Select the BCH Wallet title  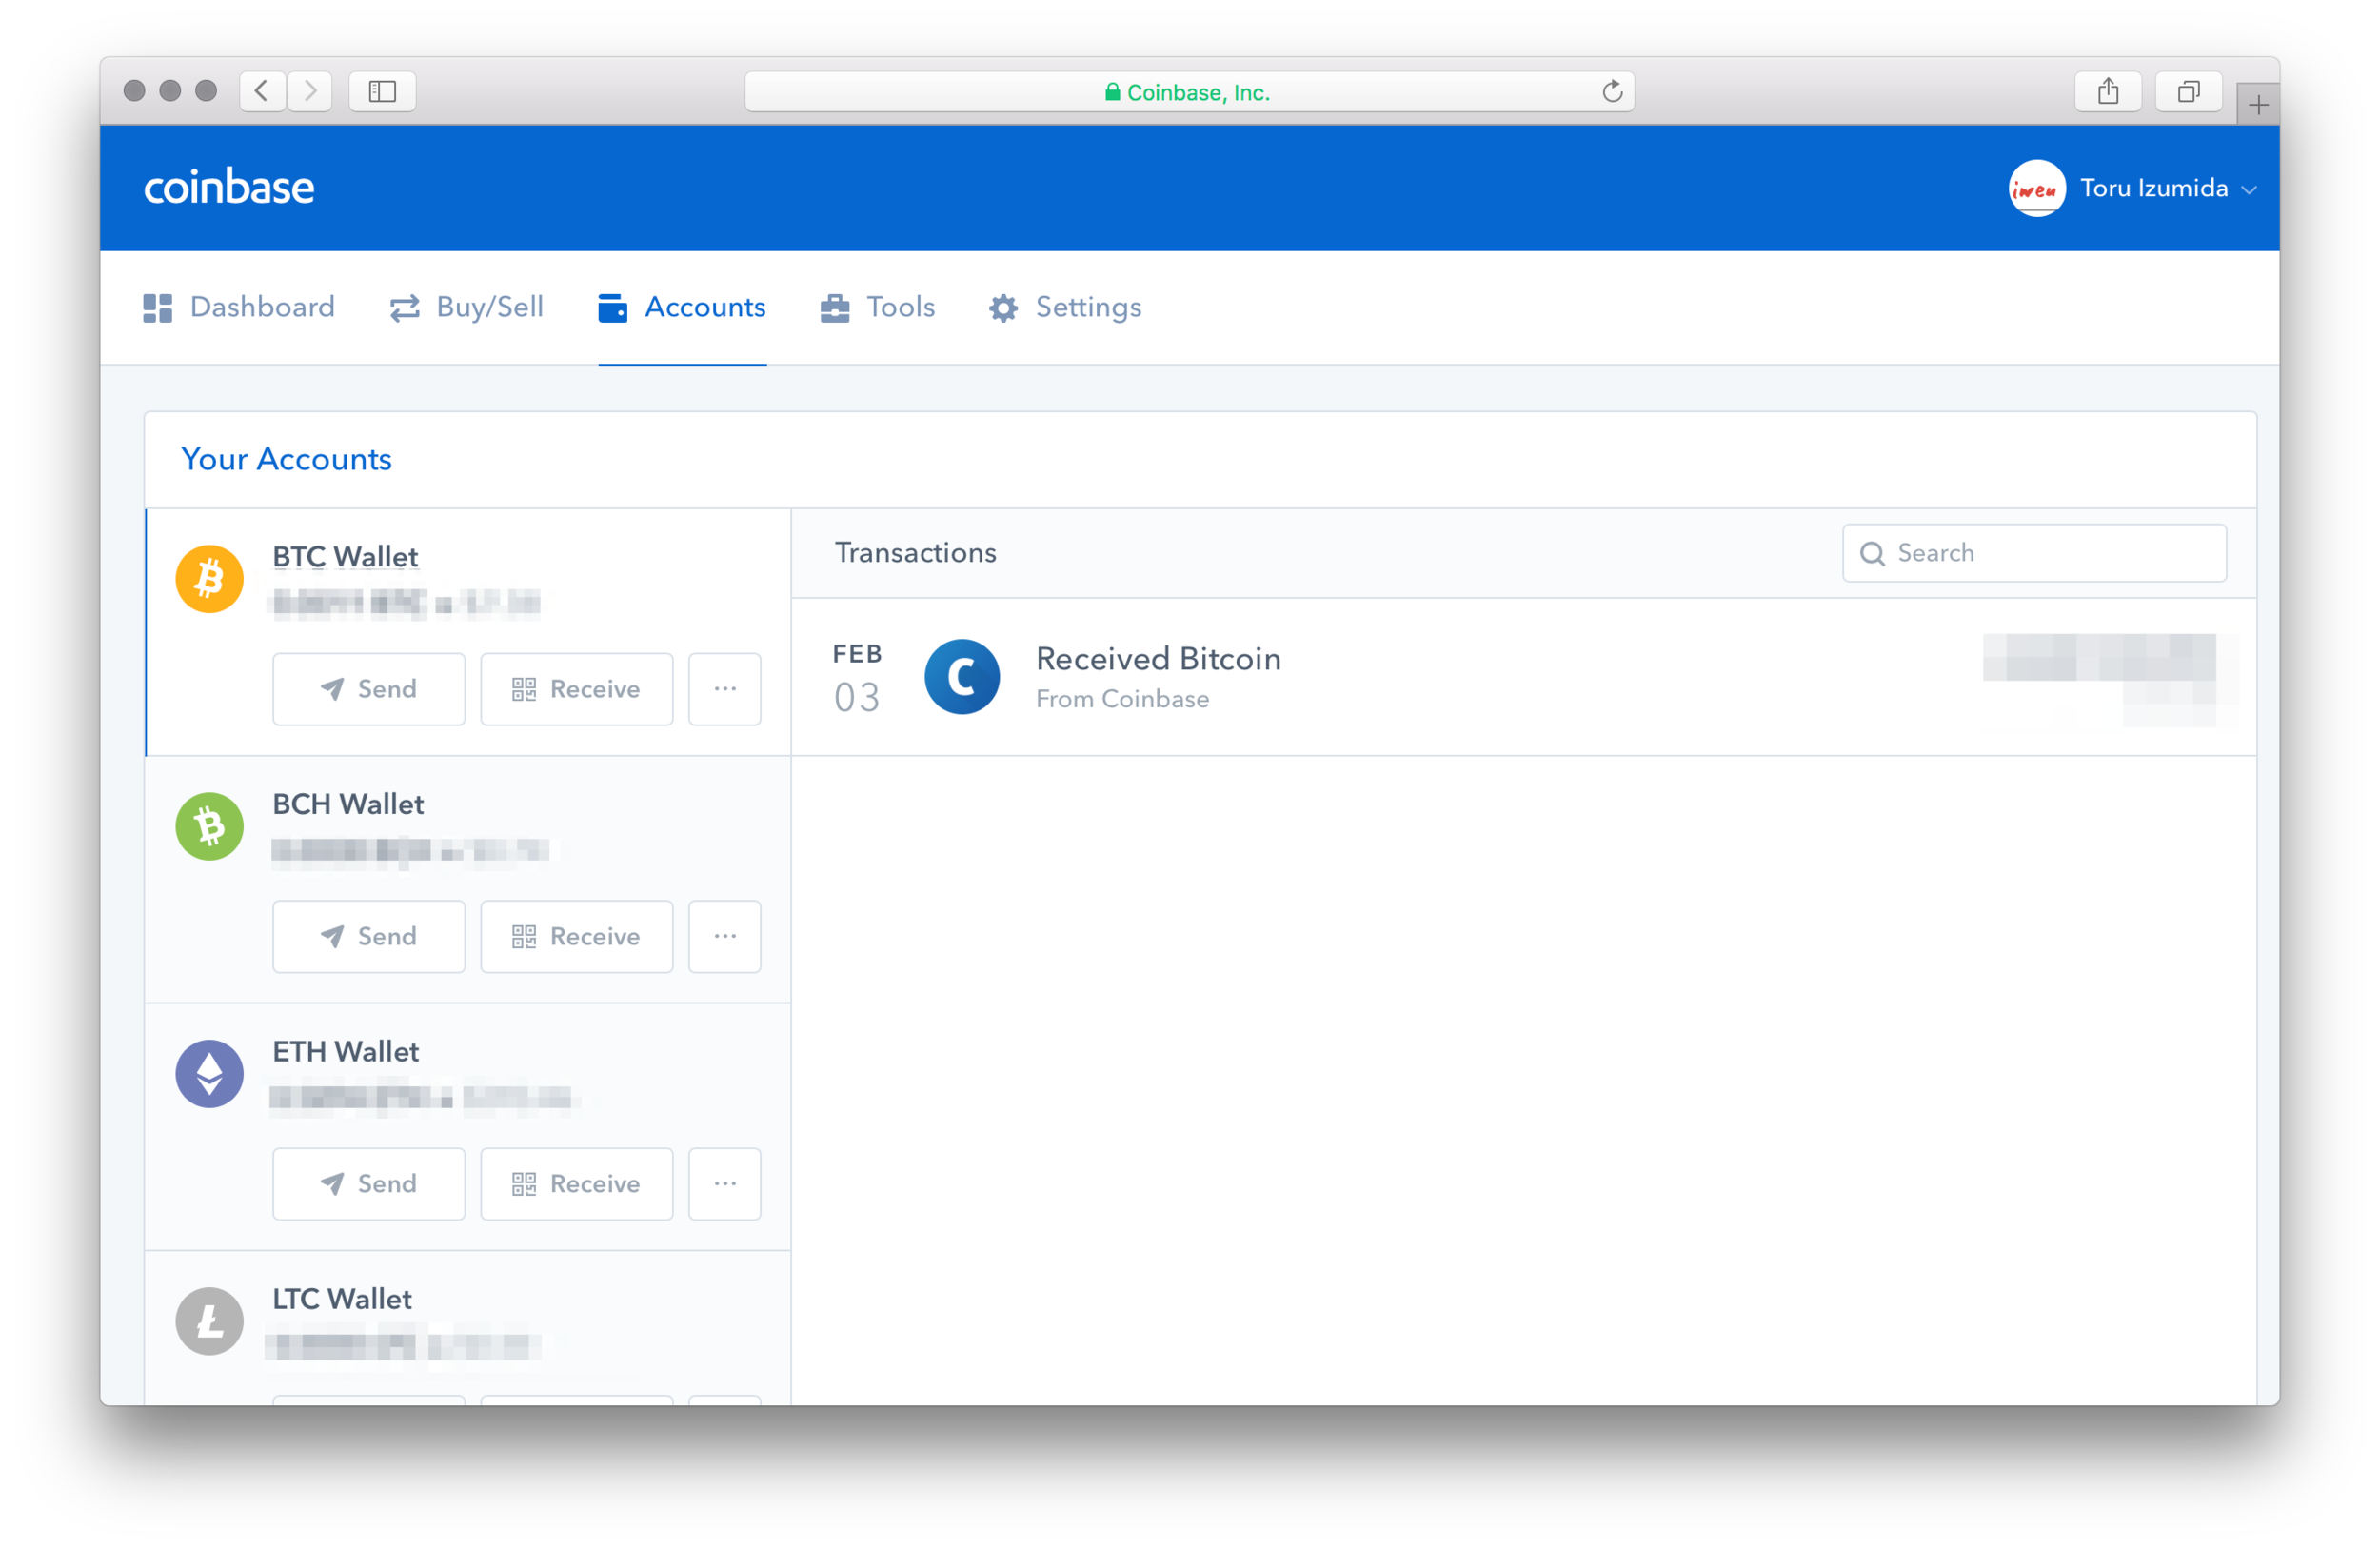click(348, 804)
